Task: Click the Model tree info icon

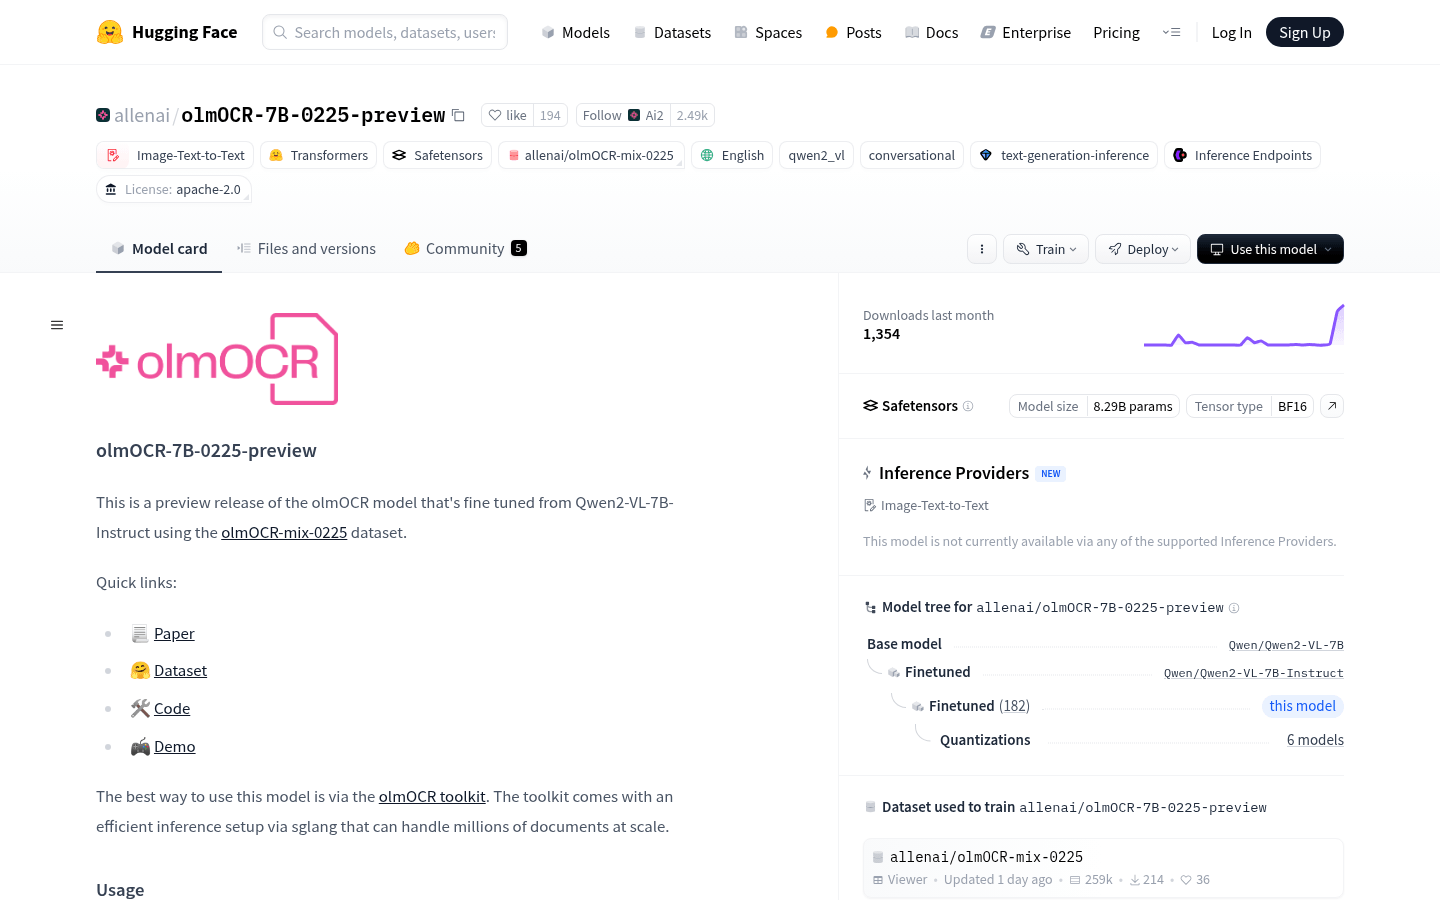Action: [x=1234, y=608]
